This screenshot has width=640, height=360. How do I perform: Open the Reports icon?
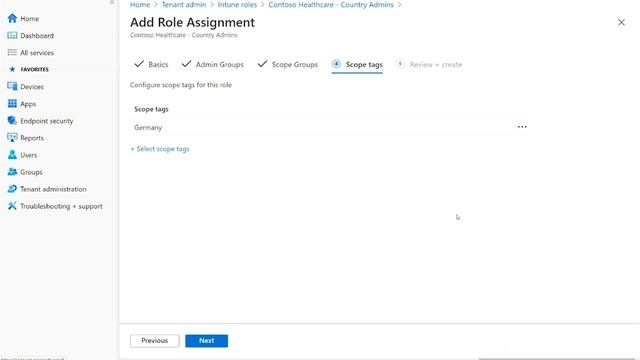pyautogui.click(x=12, y=138)
